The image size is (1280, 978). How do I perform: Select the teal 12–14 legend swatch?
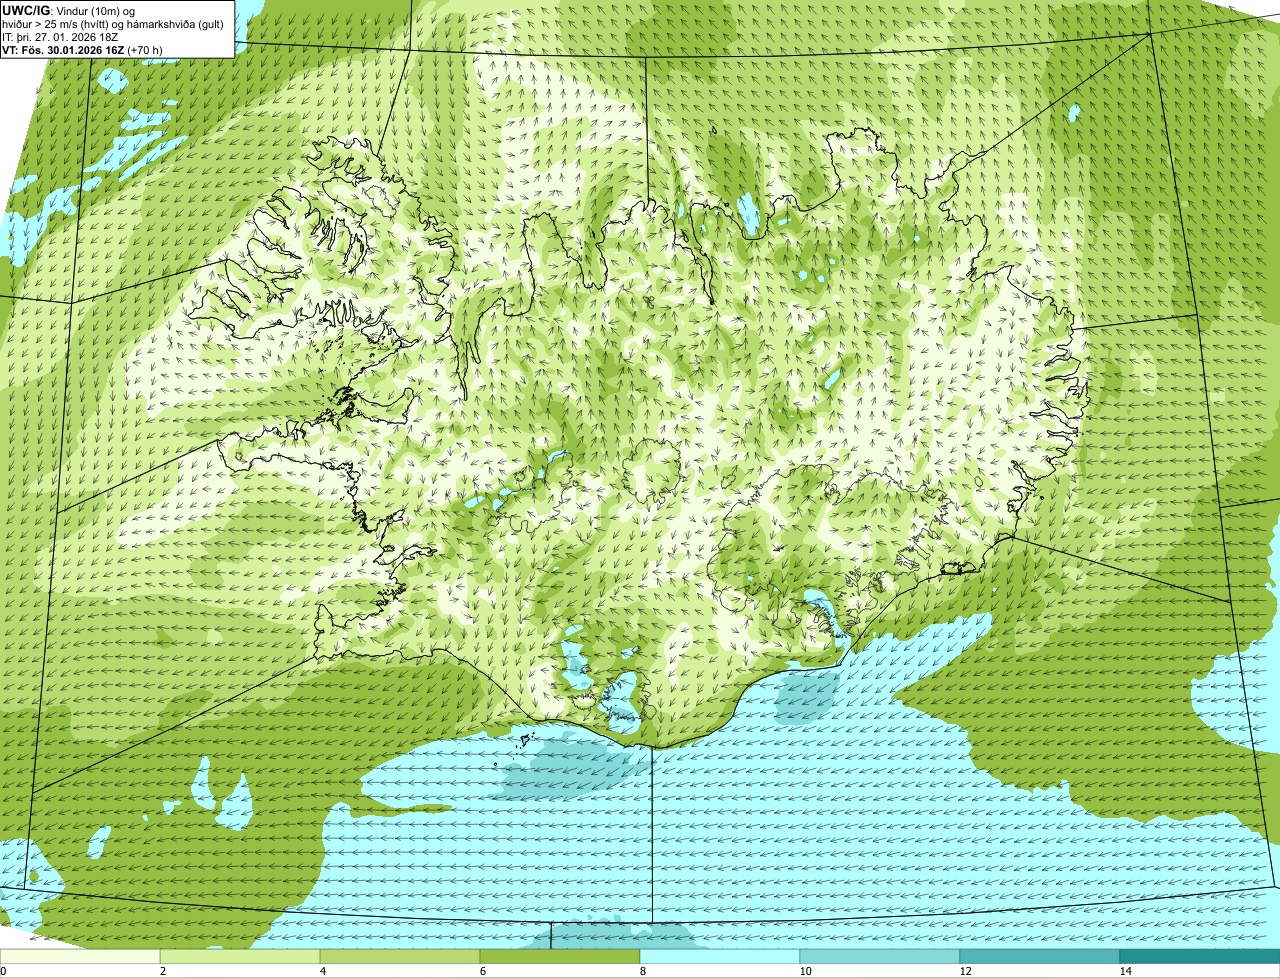pyautogui.click(x=1040, y=956)
